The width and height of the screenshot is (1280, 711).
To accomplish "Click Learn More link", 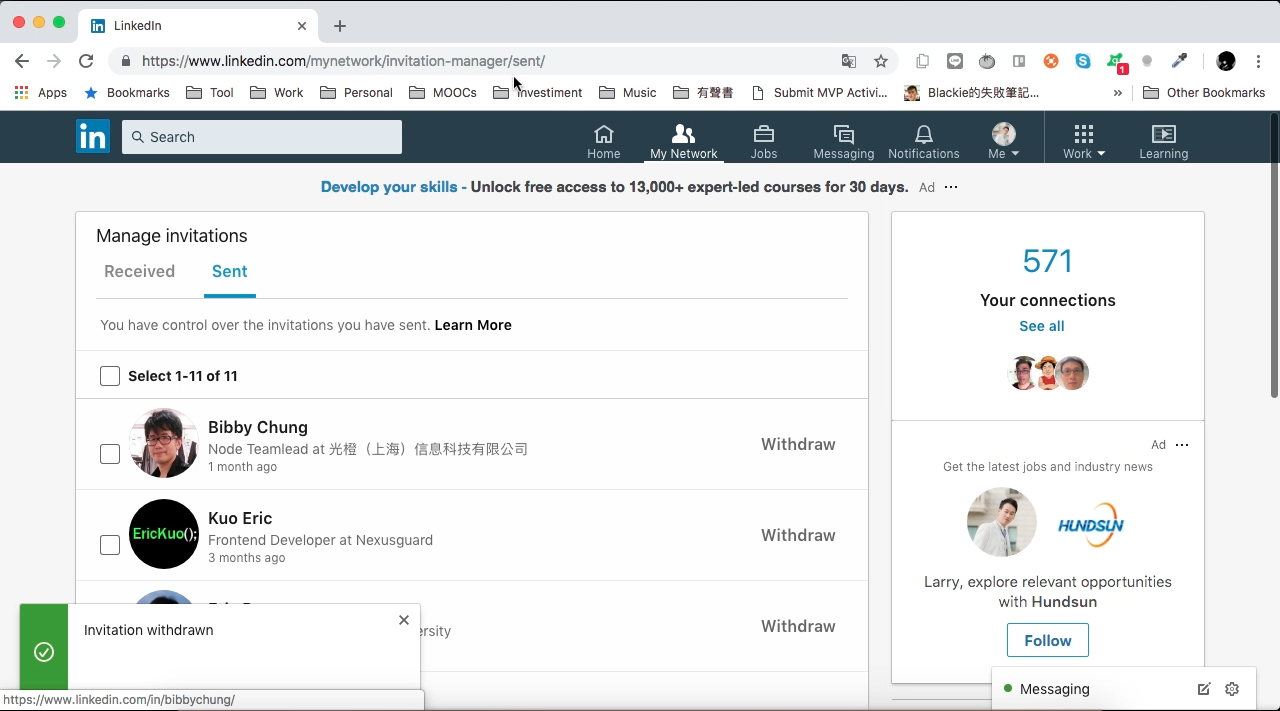I will pyautogui.click(x=473, y=325).
